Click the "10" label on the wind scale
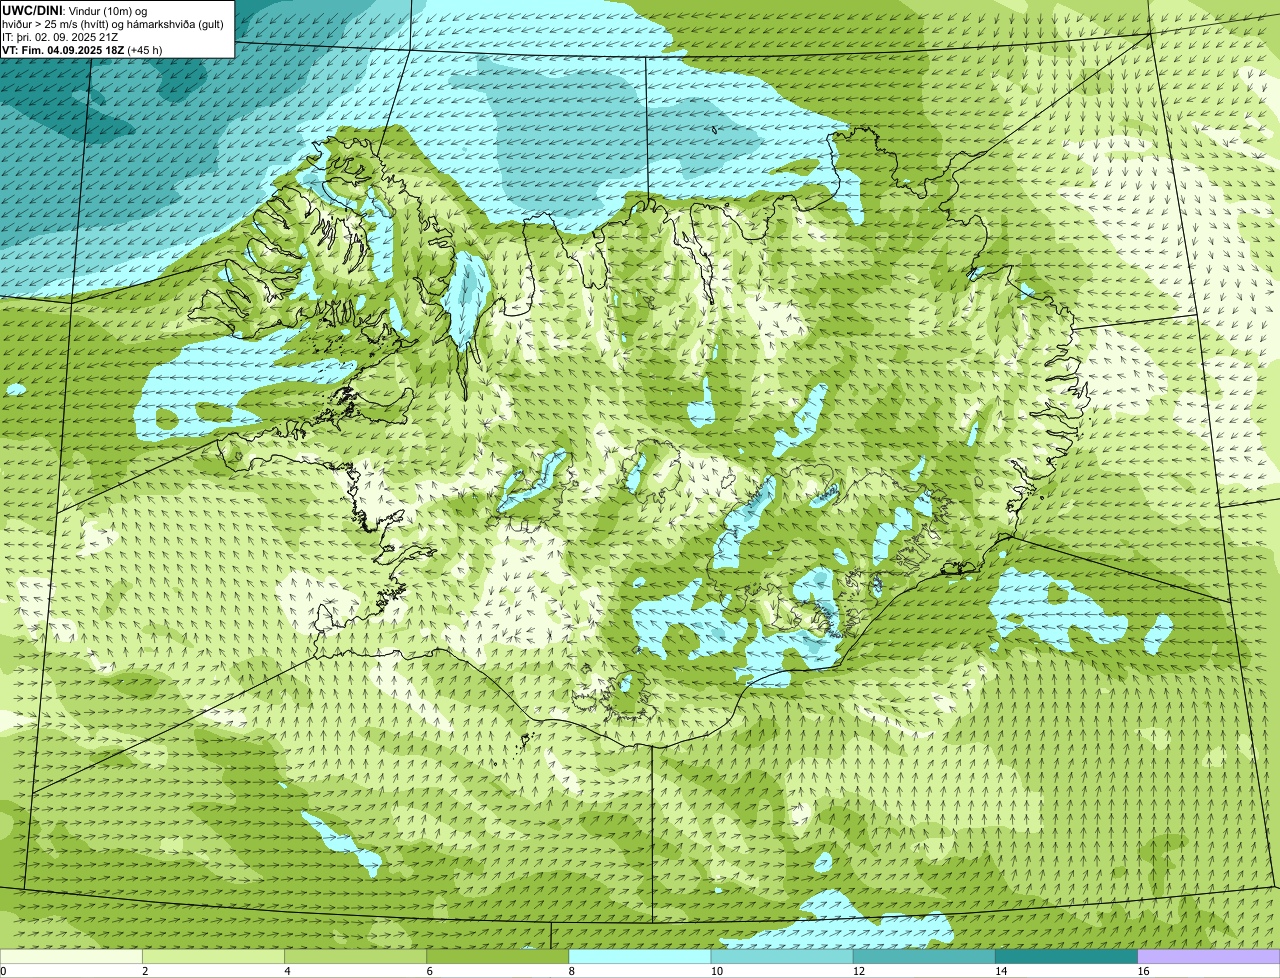Viewport: 1280px width, 978px height. [716, 971]
